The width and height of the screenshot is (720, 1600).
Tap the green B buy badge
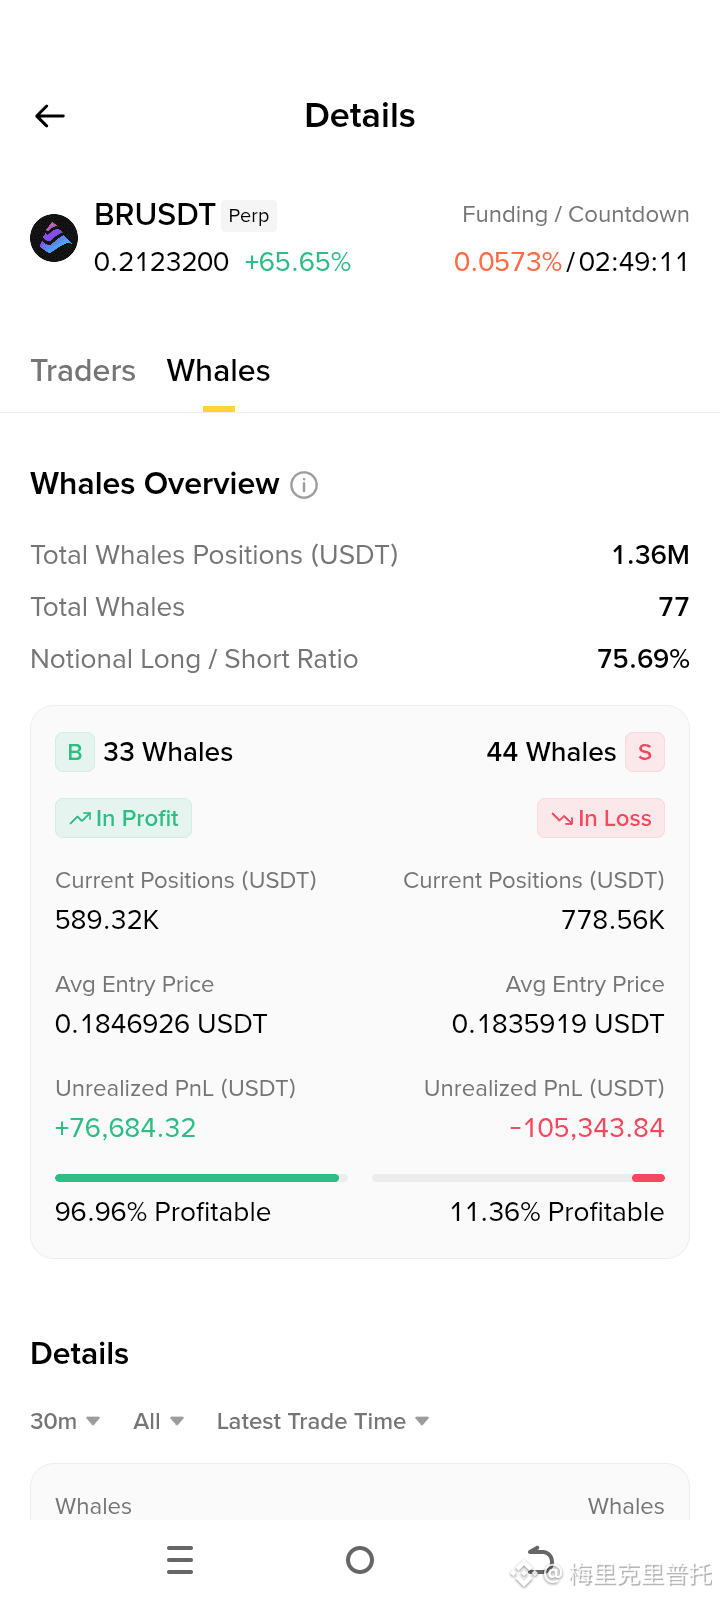click(x=75, y=752)
